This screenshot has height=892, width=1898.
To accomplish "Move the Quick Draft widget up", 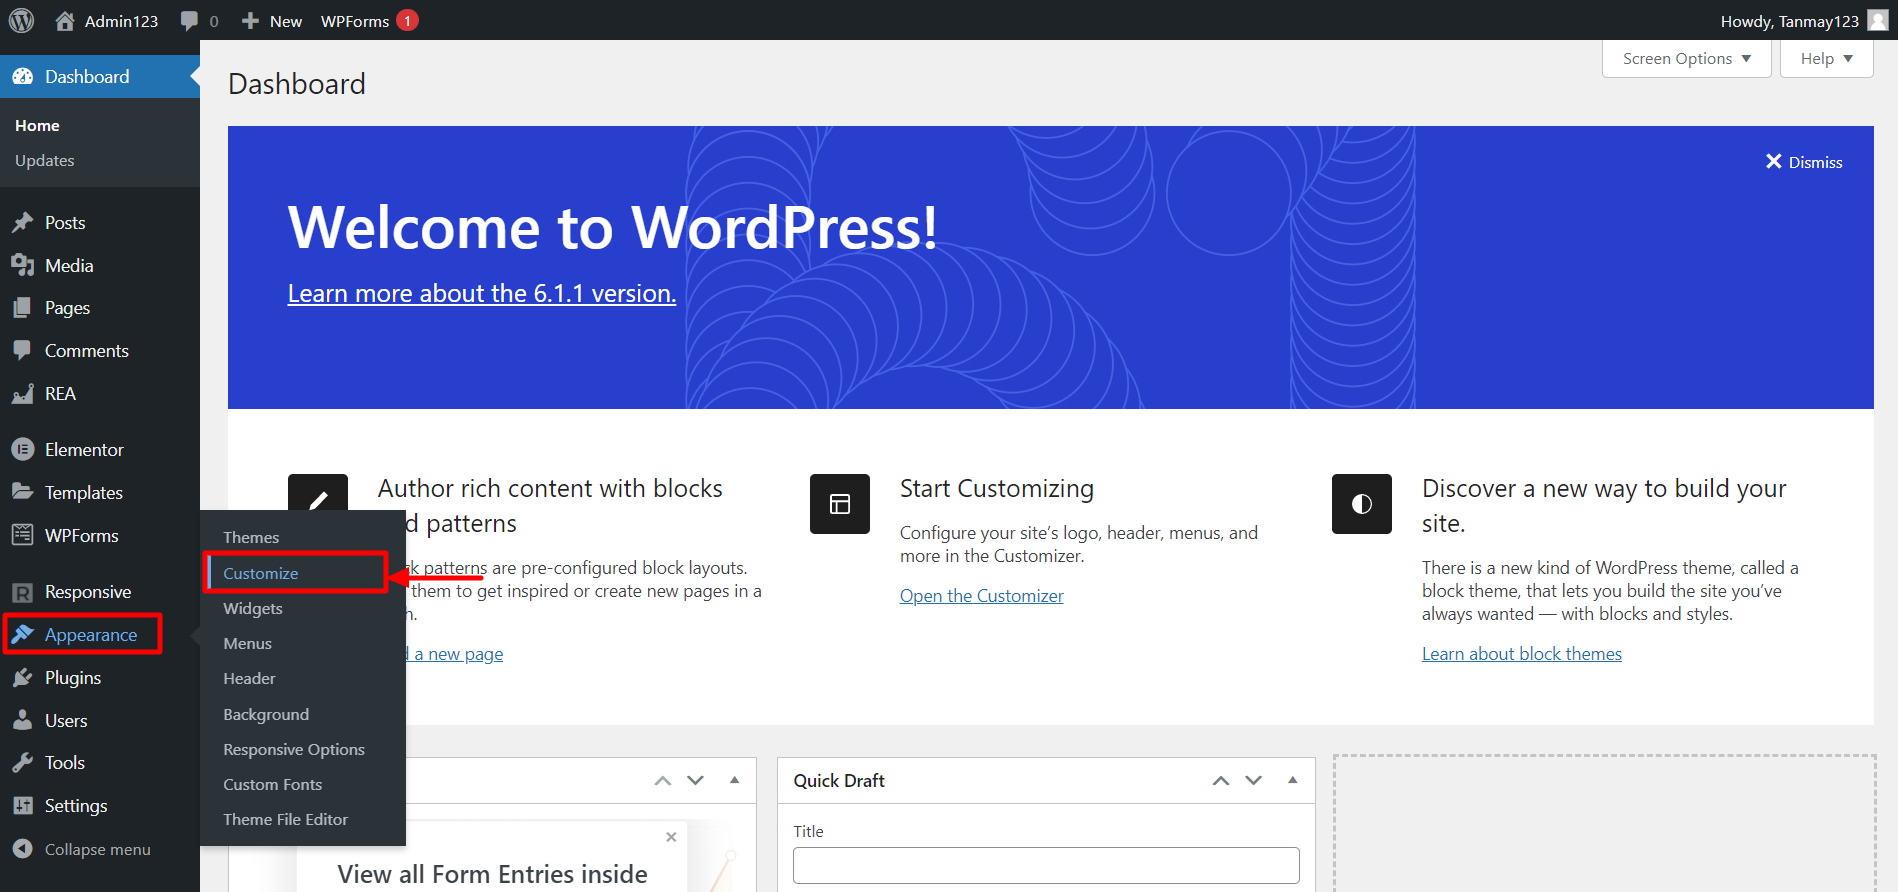I will tap(1221, 781).
